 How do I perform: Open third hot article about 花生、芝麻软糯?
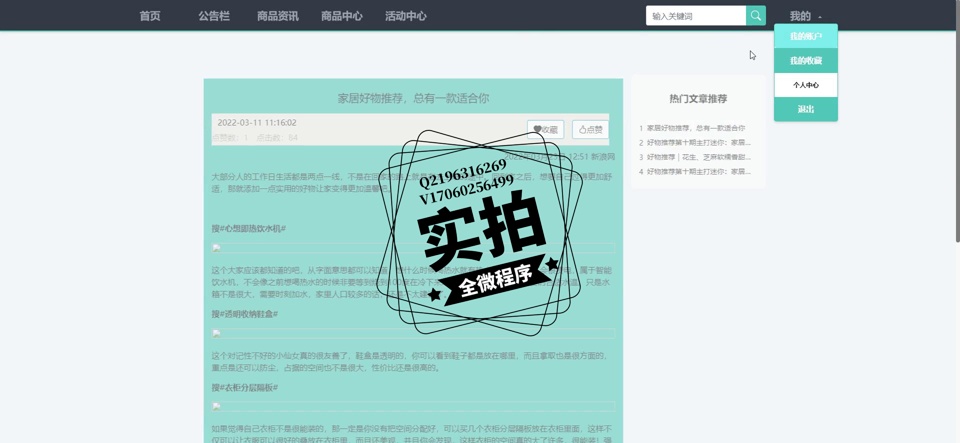[x=698, y=157]
